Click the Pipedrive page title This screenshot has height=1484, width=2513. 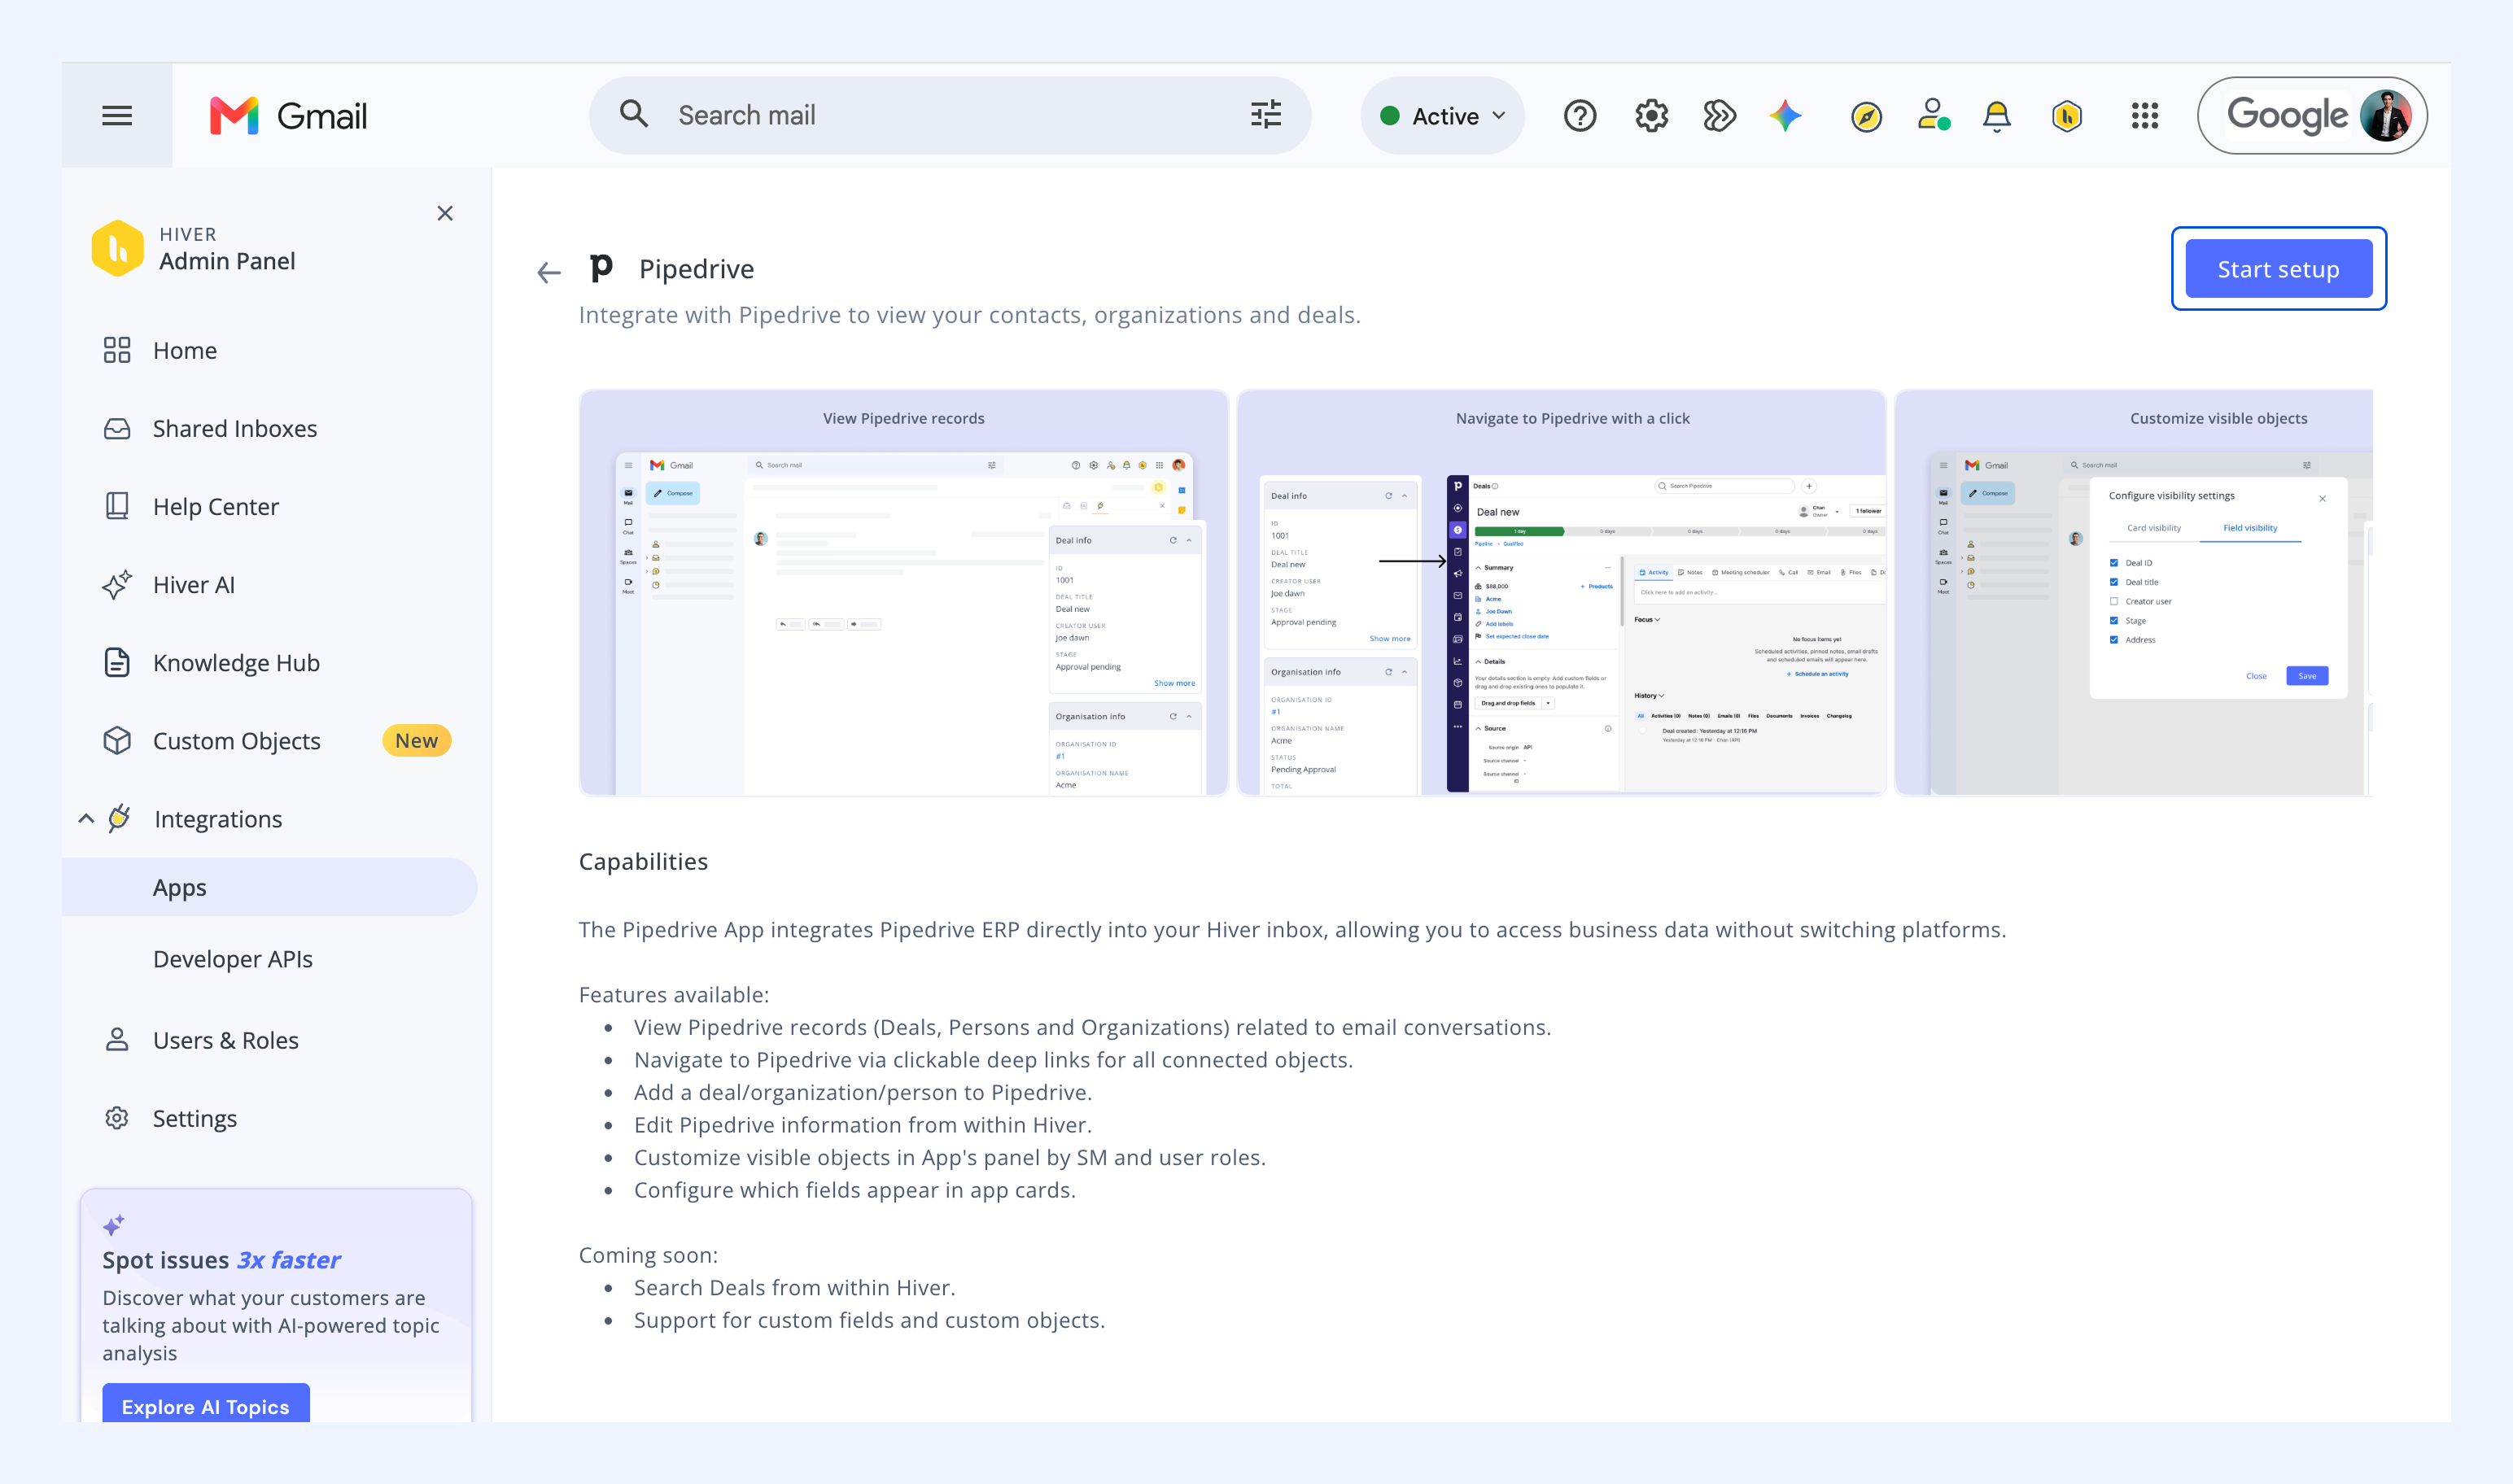point(696,269)
